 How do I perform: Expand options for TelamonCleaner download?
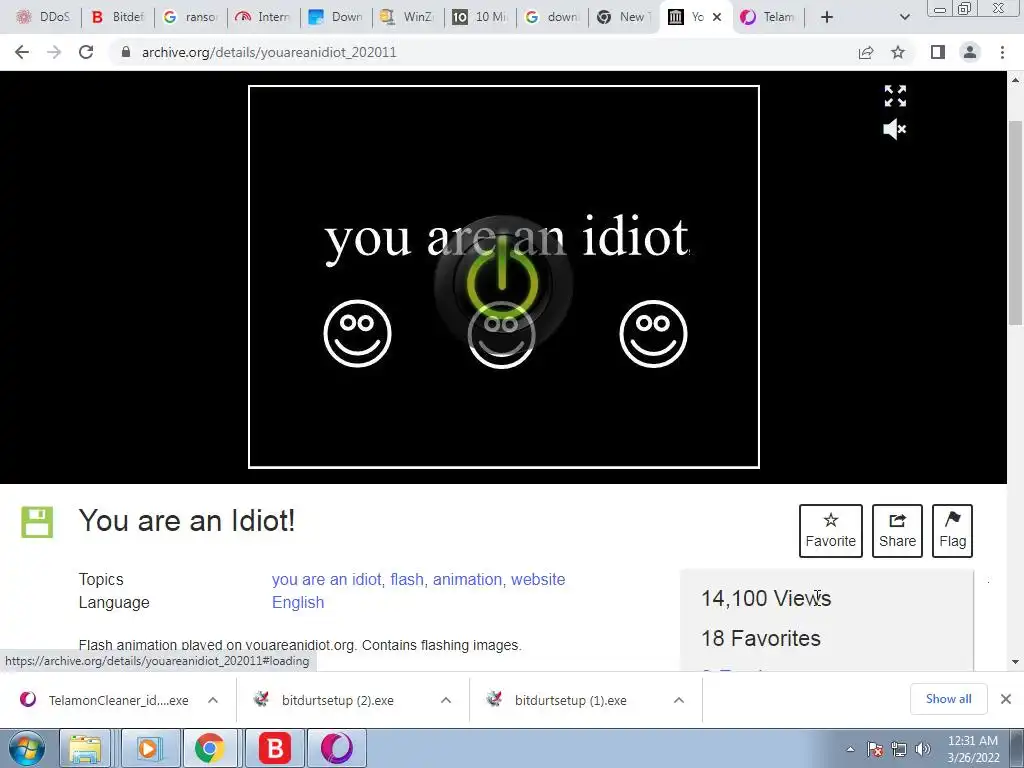pos(213,700)
